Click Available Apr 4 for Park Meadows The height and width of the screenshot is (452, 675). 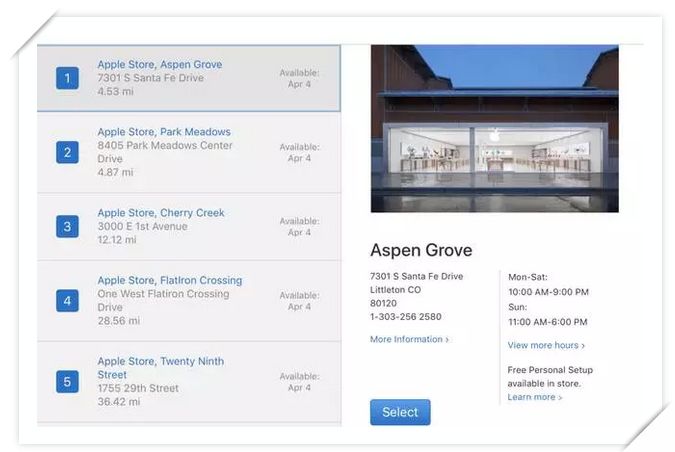pyautogui.click(x=299, y=152)
